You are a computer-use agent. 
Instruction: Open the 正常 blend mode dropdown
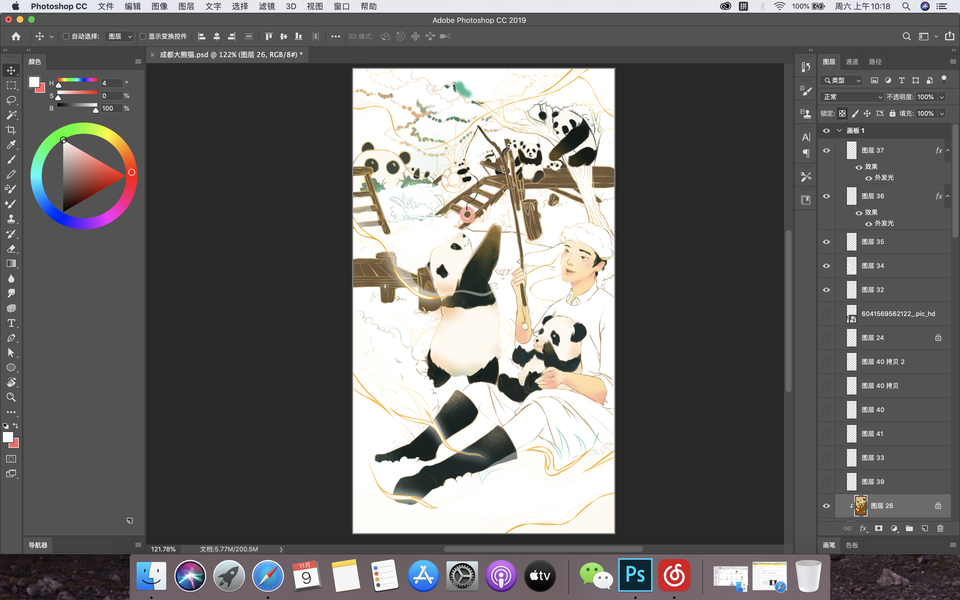click(852, 97)
